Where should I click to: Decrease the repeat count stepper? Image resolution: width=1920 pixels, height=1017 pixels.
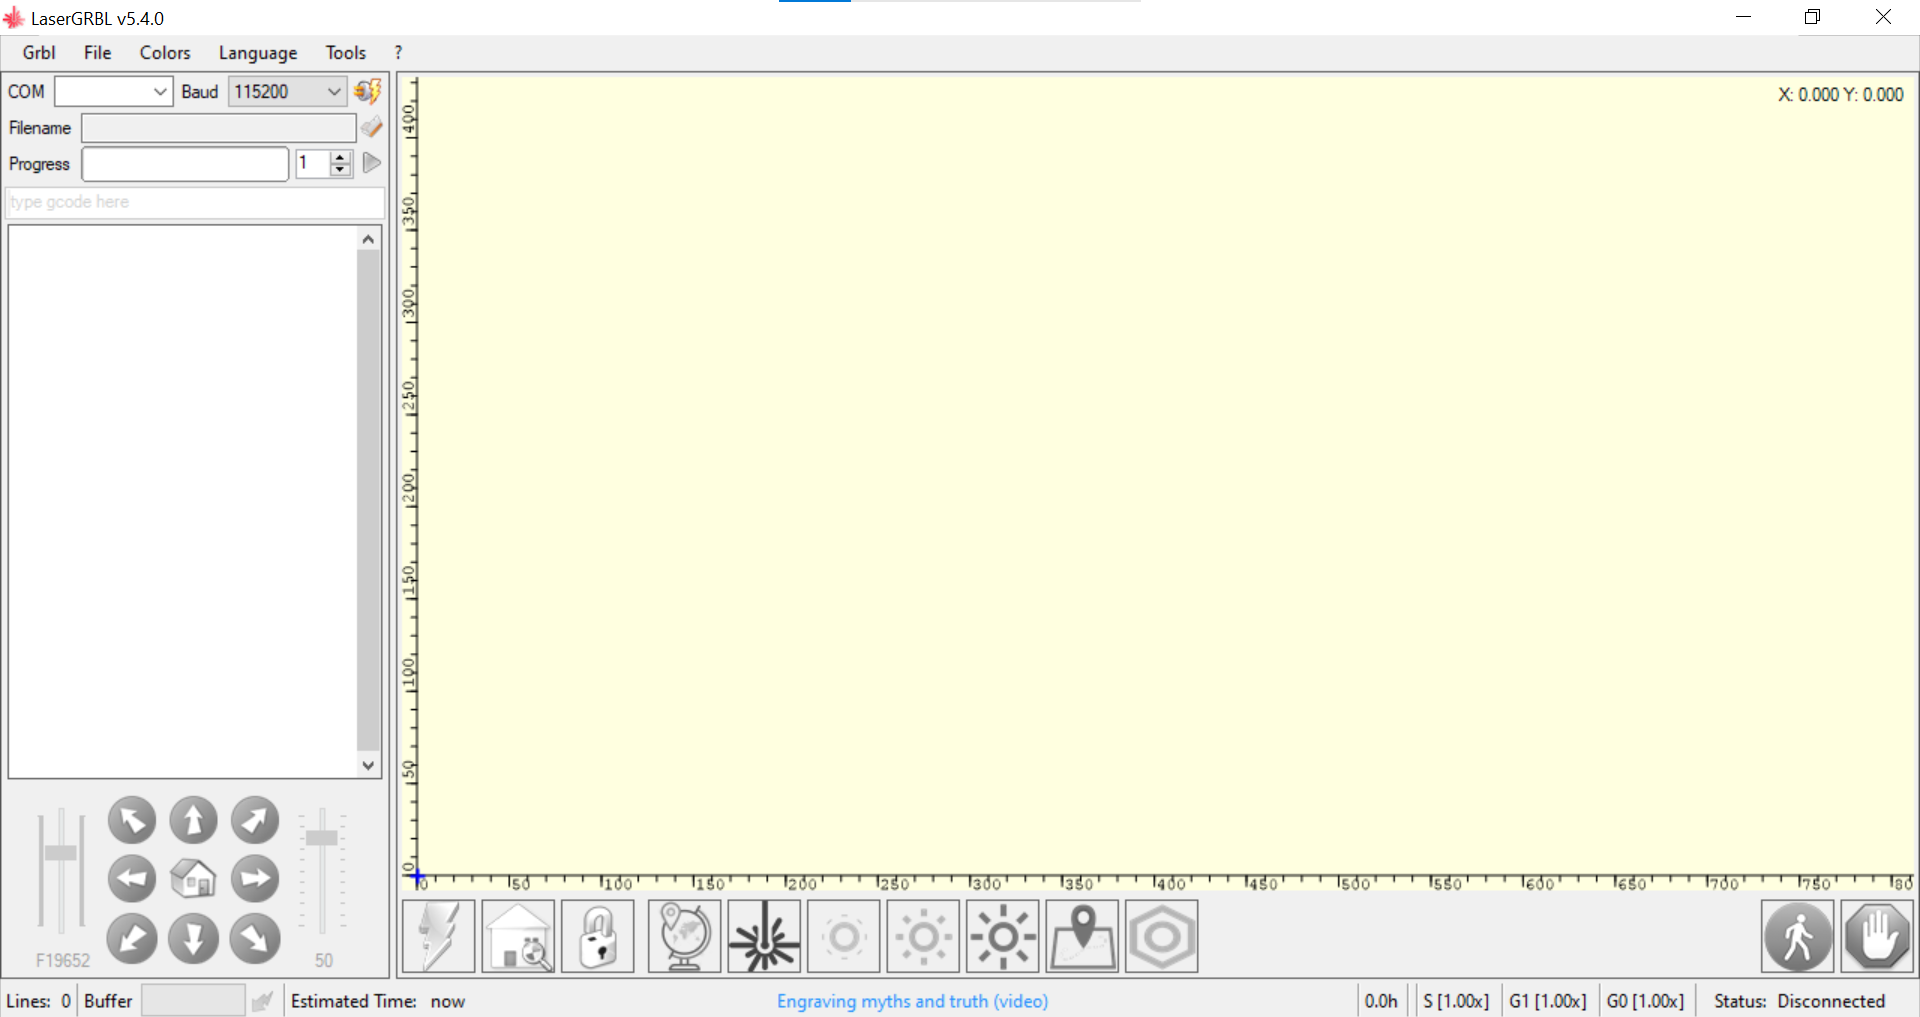(x=341, y=169)
